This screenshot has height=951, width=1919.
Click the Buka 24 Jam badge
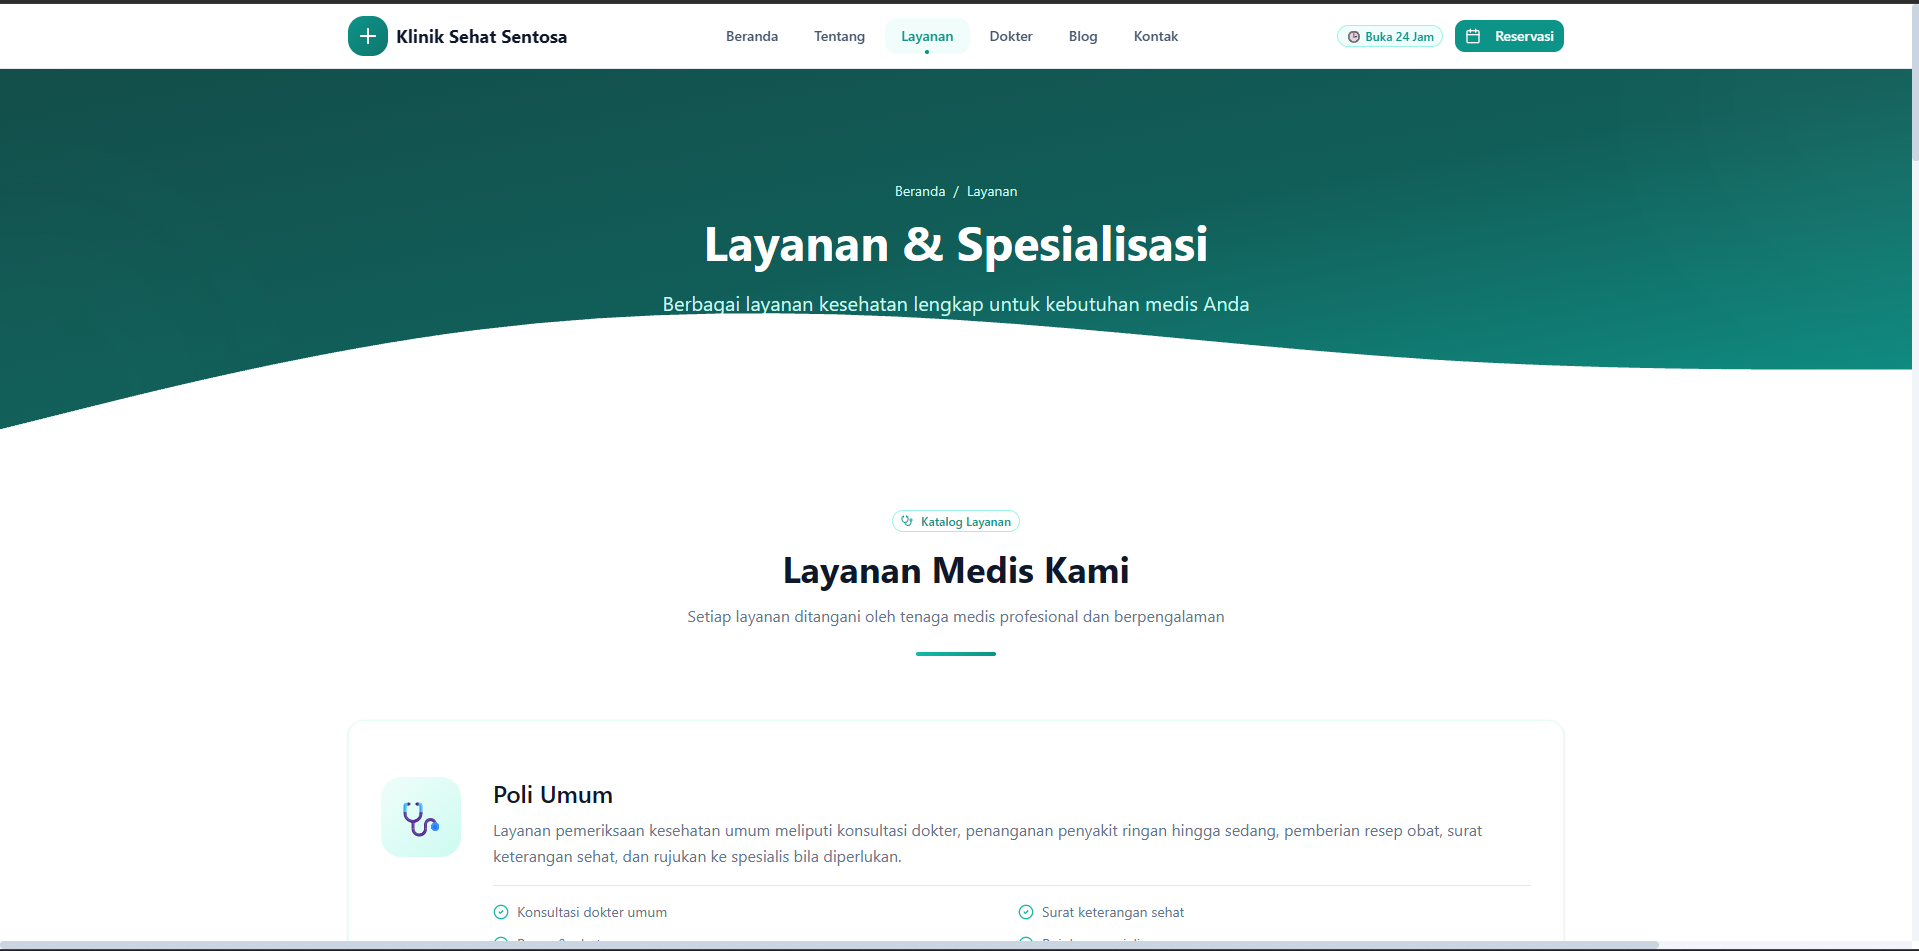point(1390,36)
